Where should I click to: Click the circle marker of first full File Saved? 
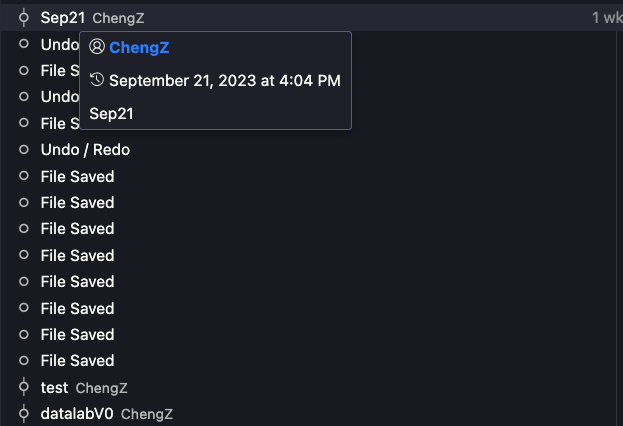[24, 176]
